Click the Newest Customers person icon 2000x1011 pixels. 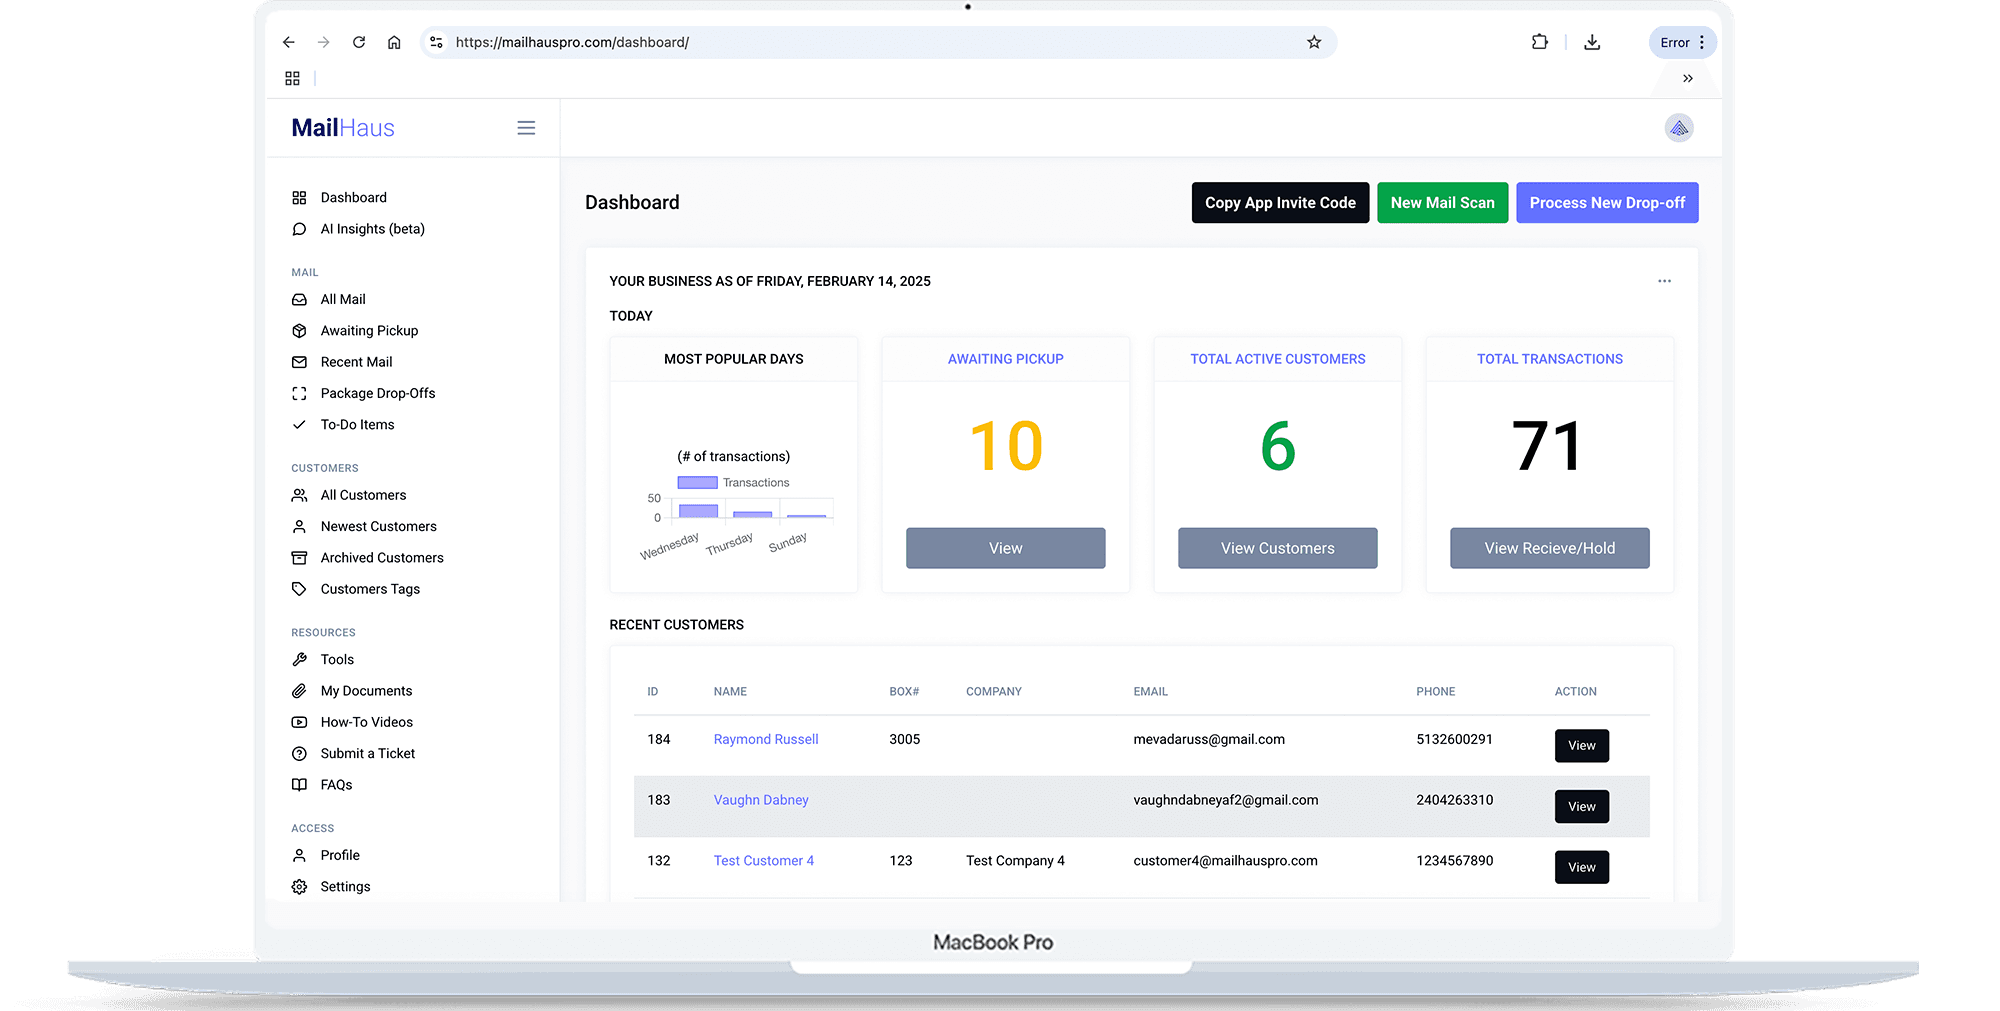click(299, 526)
